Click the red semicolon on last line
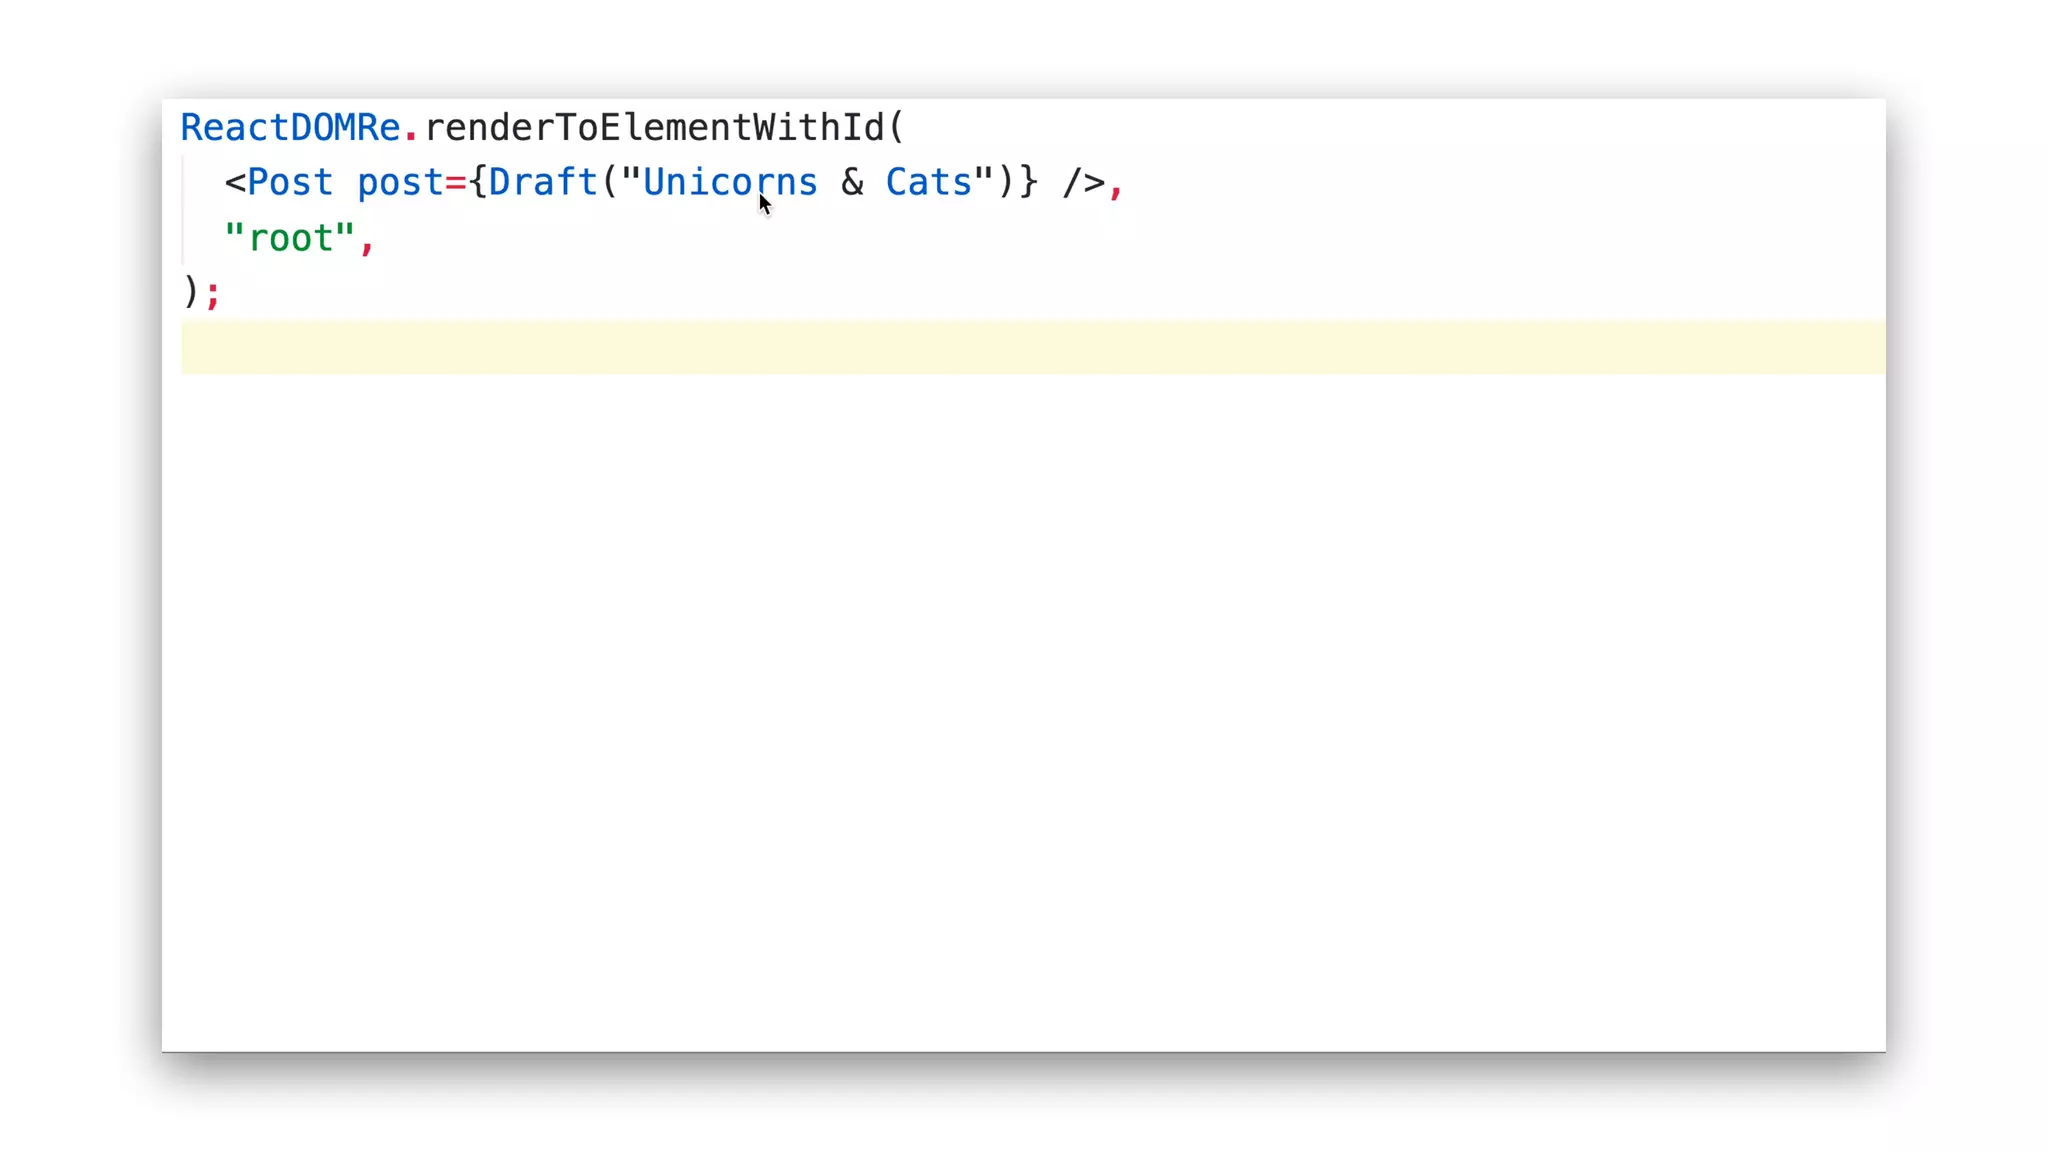The height and width of the screenshot is (1152, 2048). (213, 294)
